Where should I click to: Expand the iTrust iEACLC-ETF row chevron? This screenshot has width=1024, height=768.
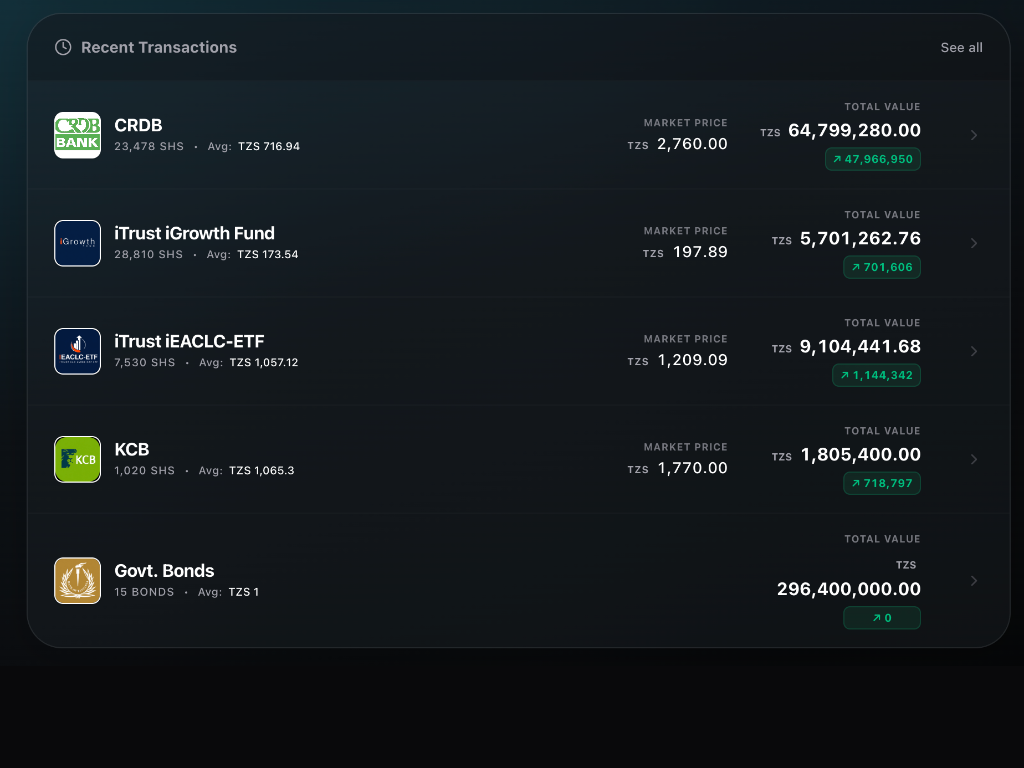click(974, 351)
